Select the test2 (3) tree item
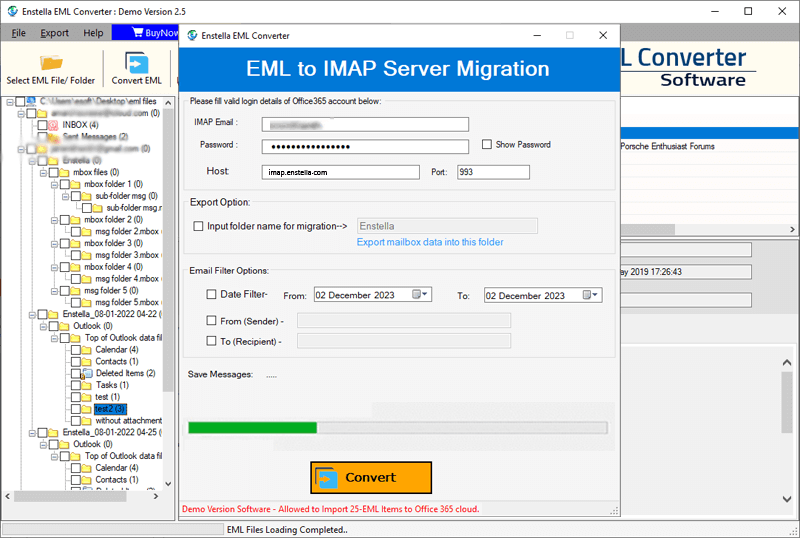The width and height of the screenshot is (800, 538). (x=110, y=409)
